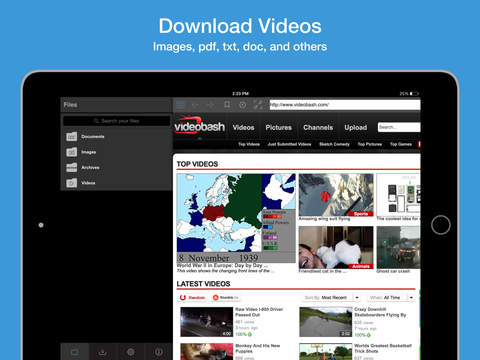Open the hamburger menu in browser toolbar
This screenshot has height=360, width=480.
180,105
